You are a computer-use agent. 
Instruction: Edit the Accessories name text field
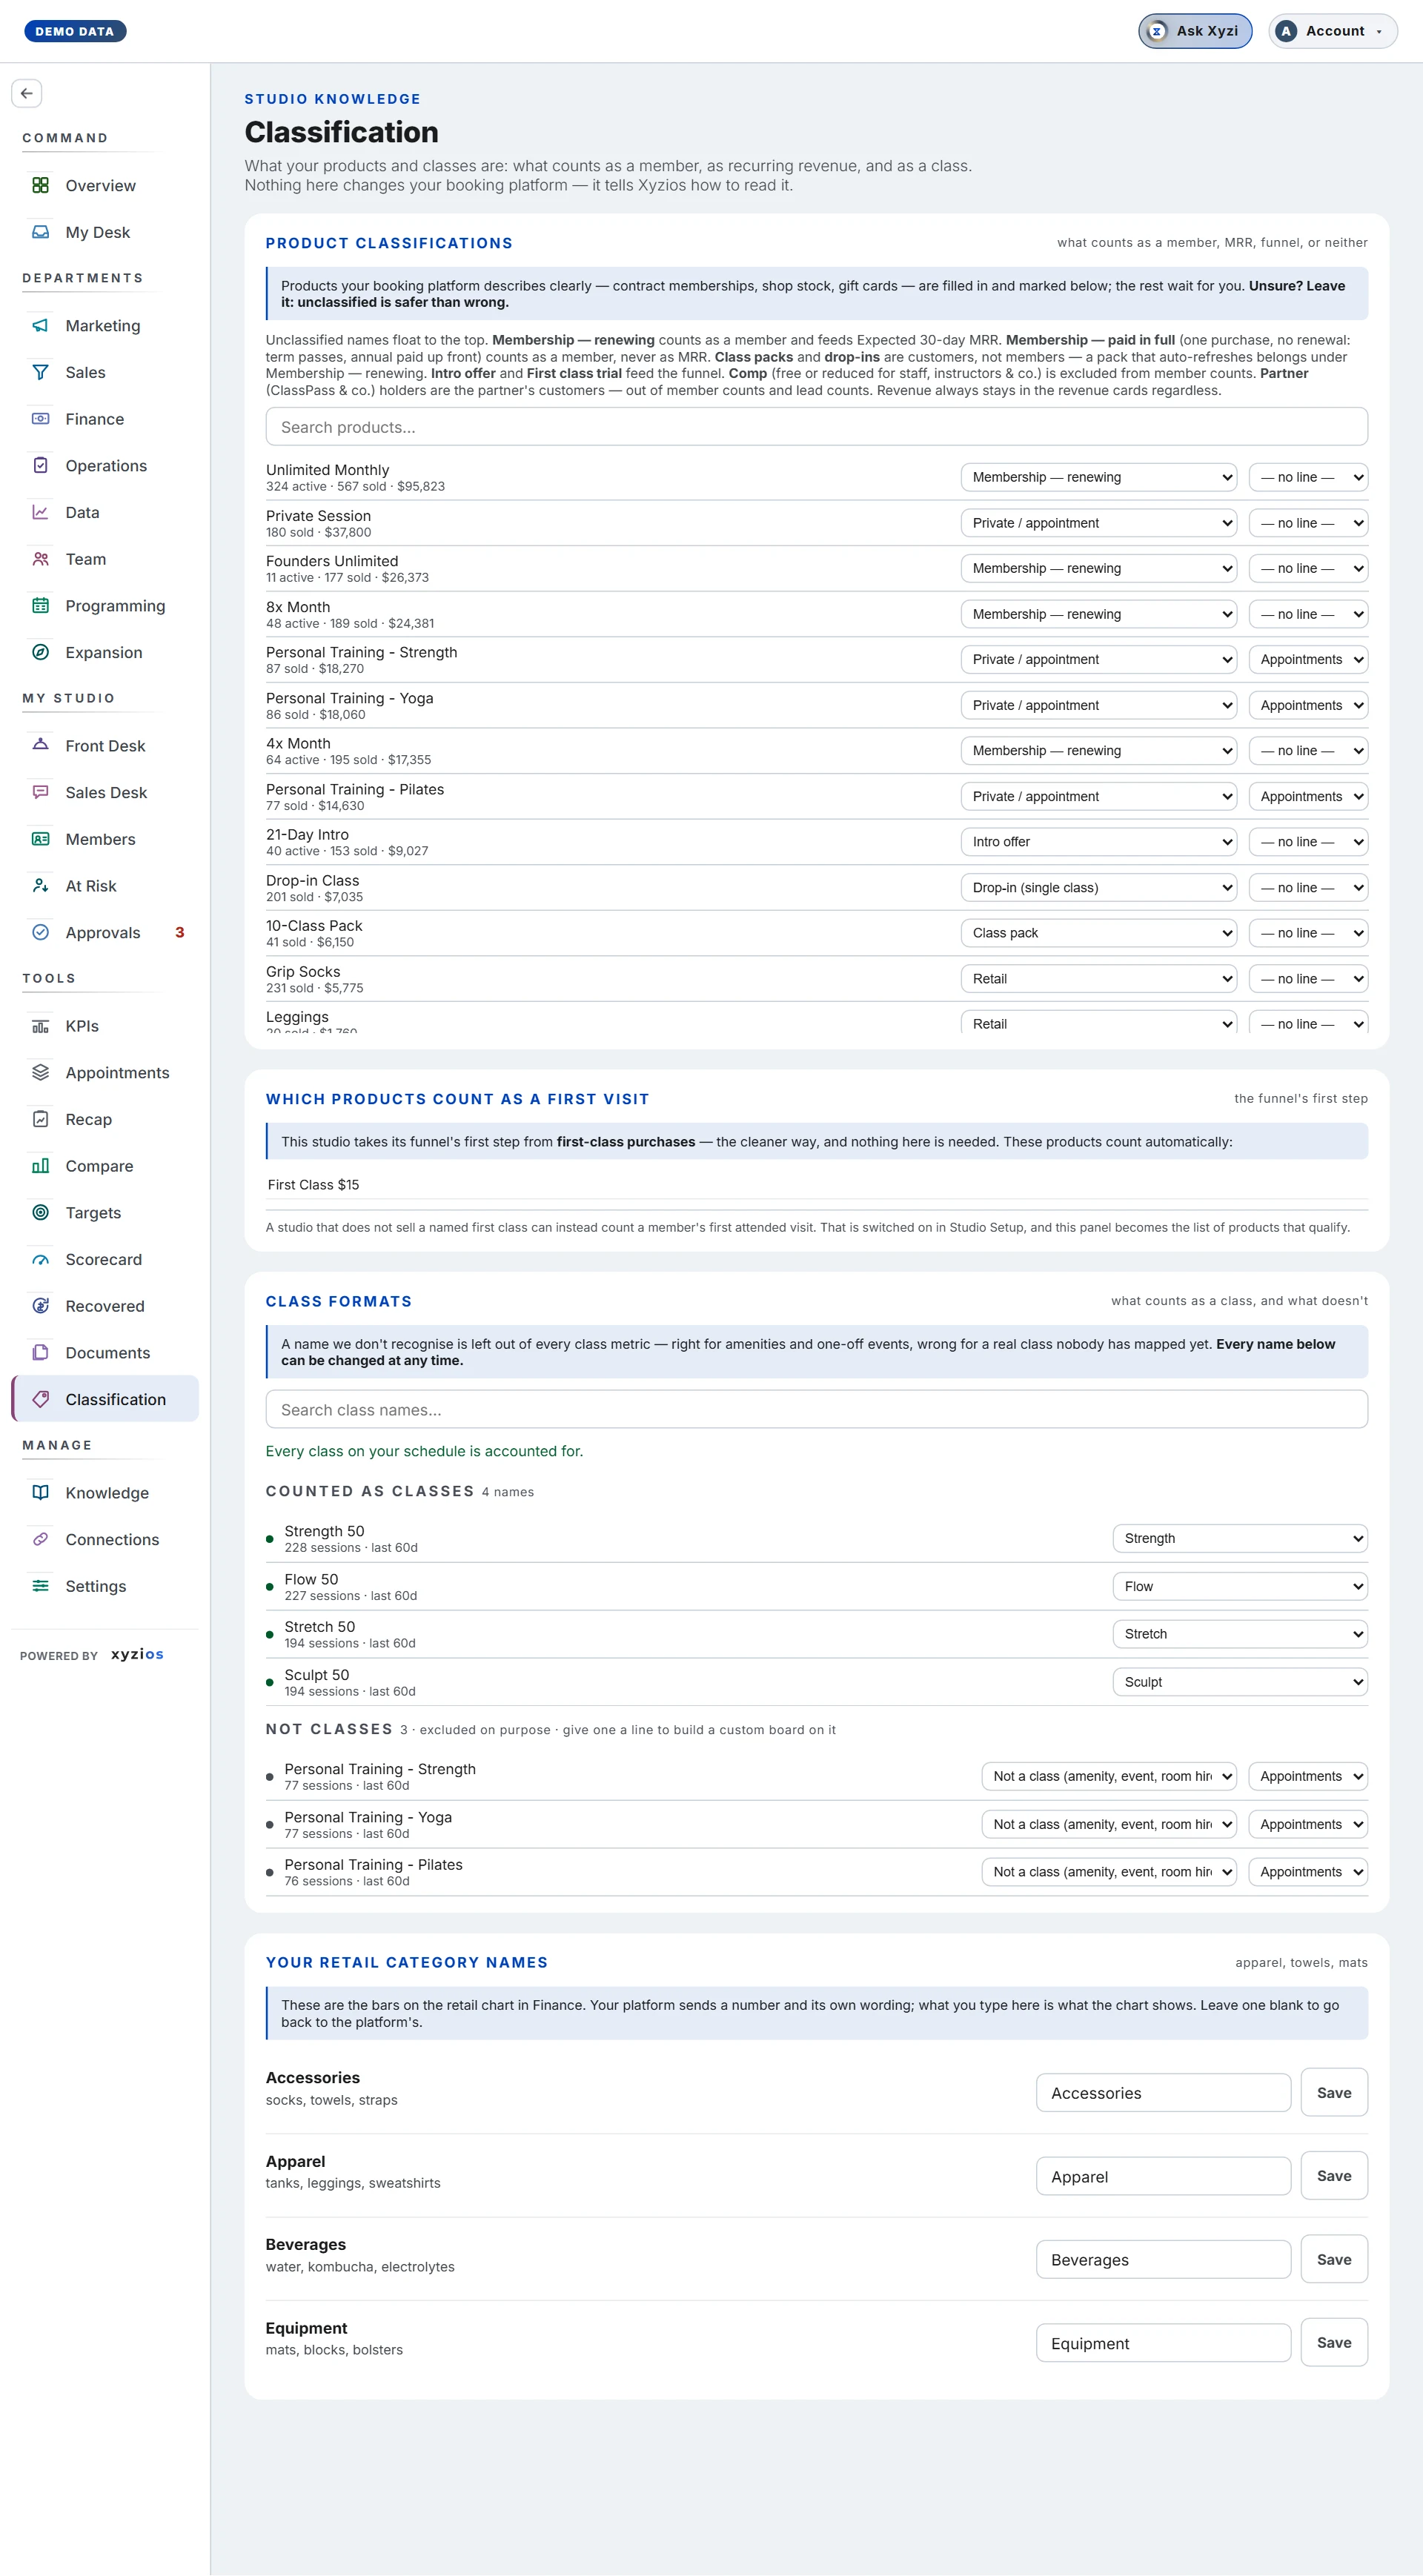[x=1163, y=2093]
